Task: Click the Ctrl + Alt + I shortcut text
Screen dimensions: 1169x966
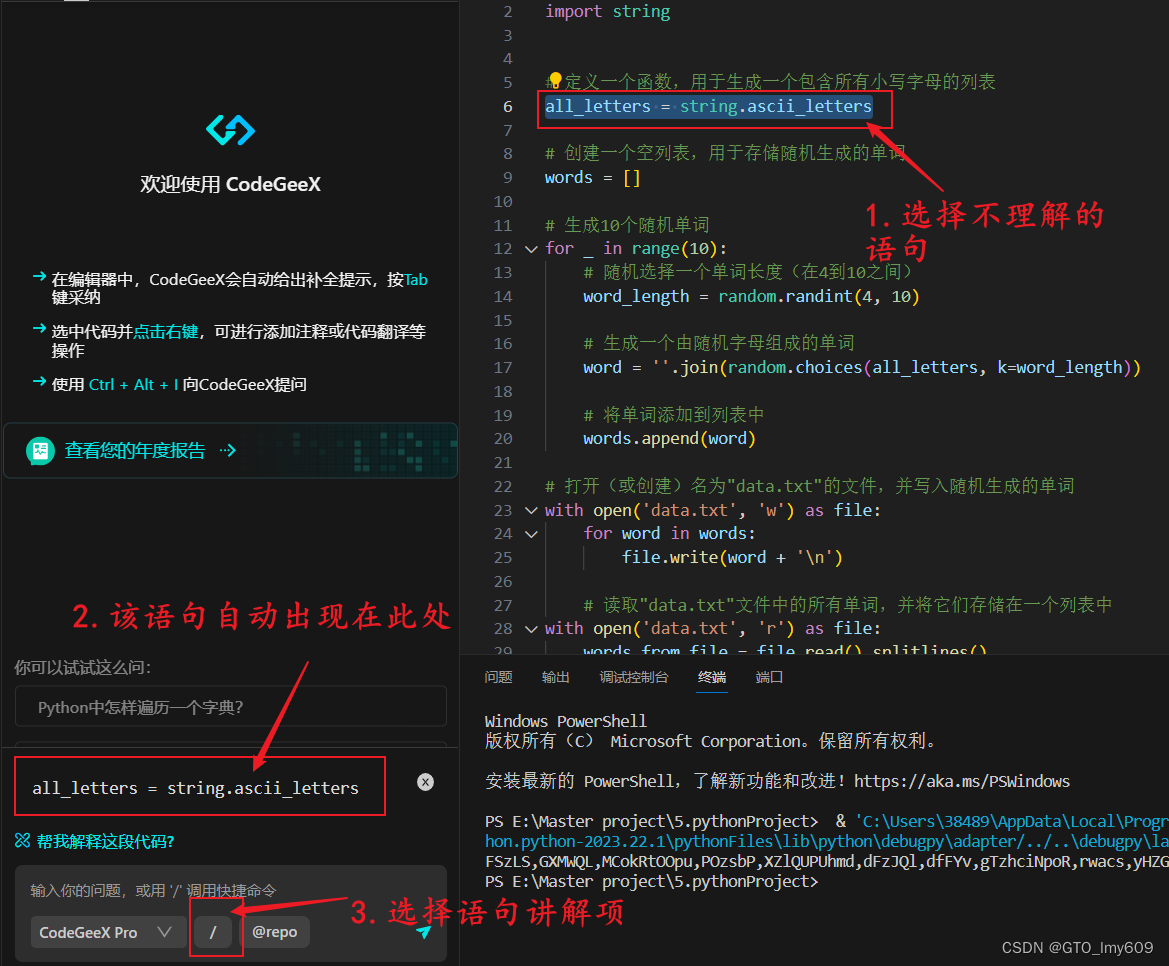Action: point(133,385)
